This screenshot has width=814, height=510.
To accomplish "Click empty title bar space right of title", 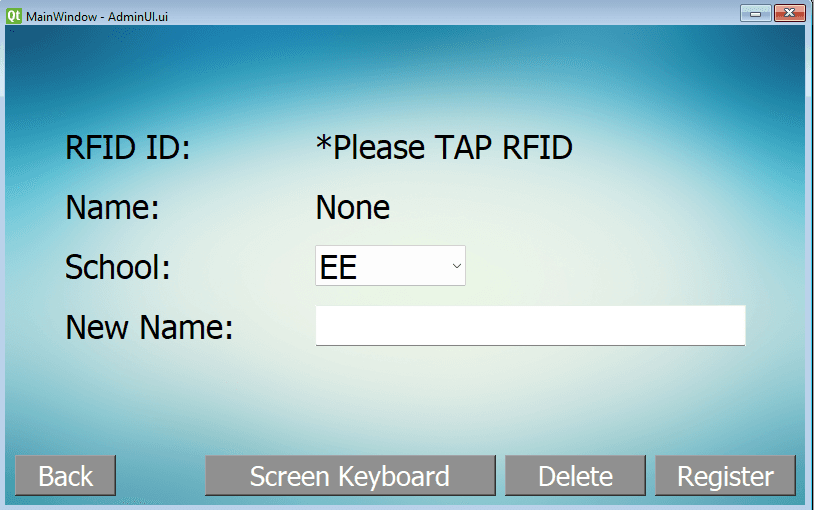I will (x=450, y=14).
